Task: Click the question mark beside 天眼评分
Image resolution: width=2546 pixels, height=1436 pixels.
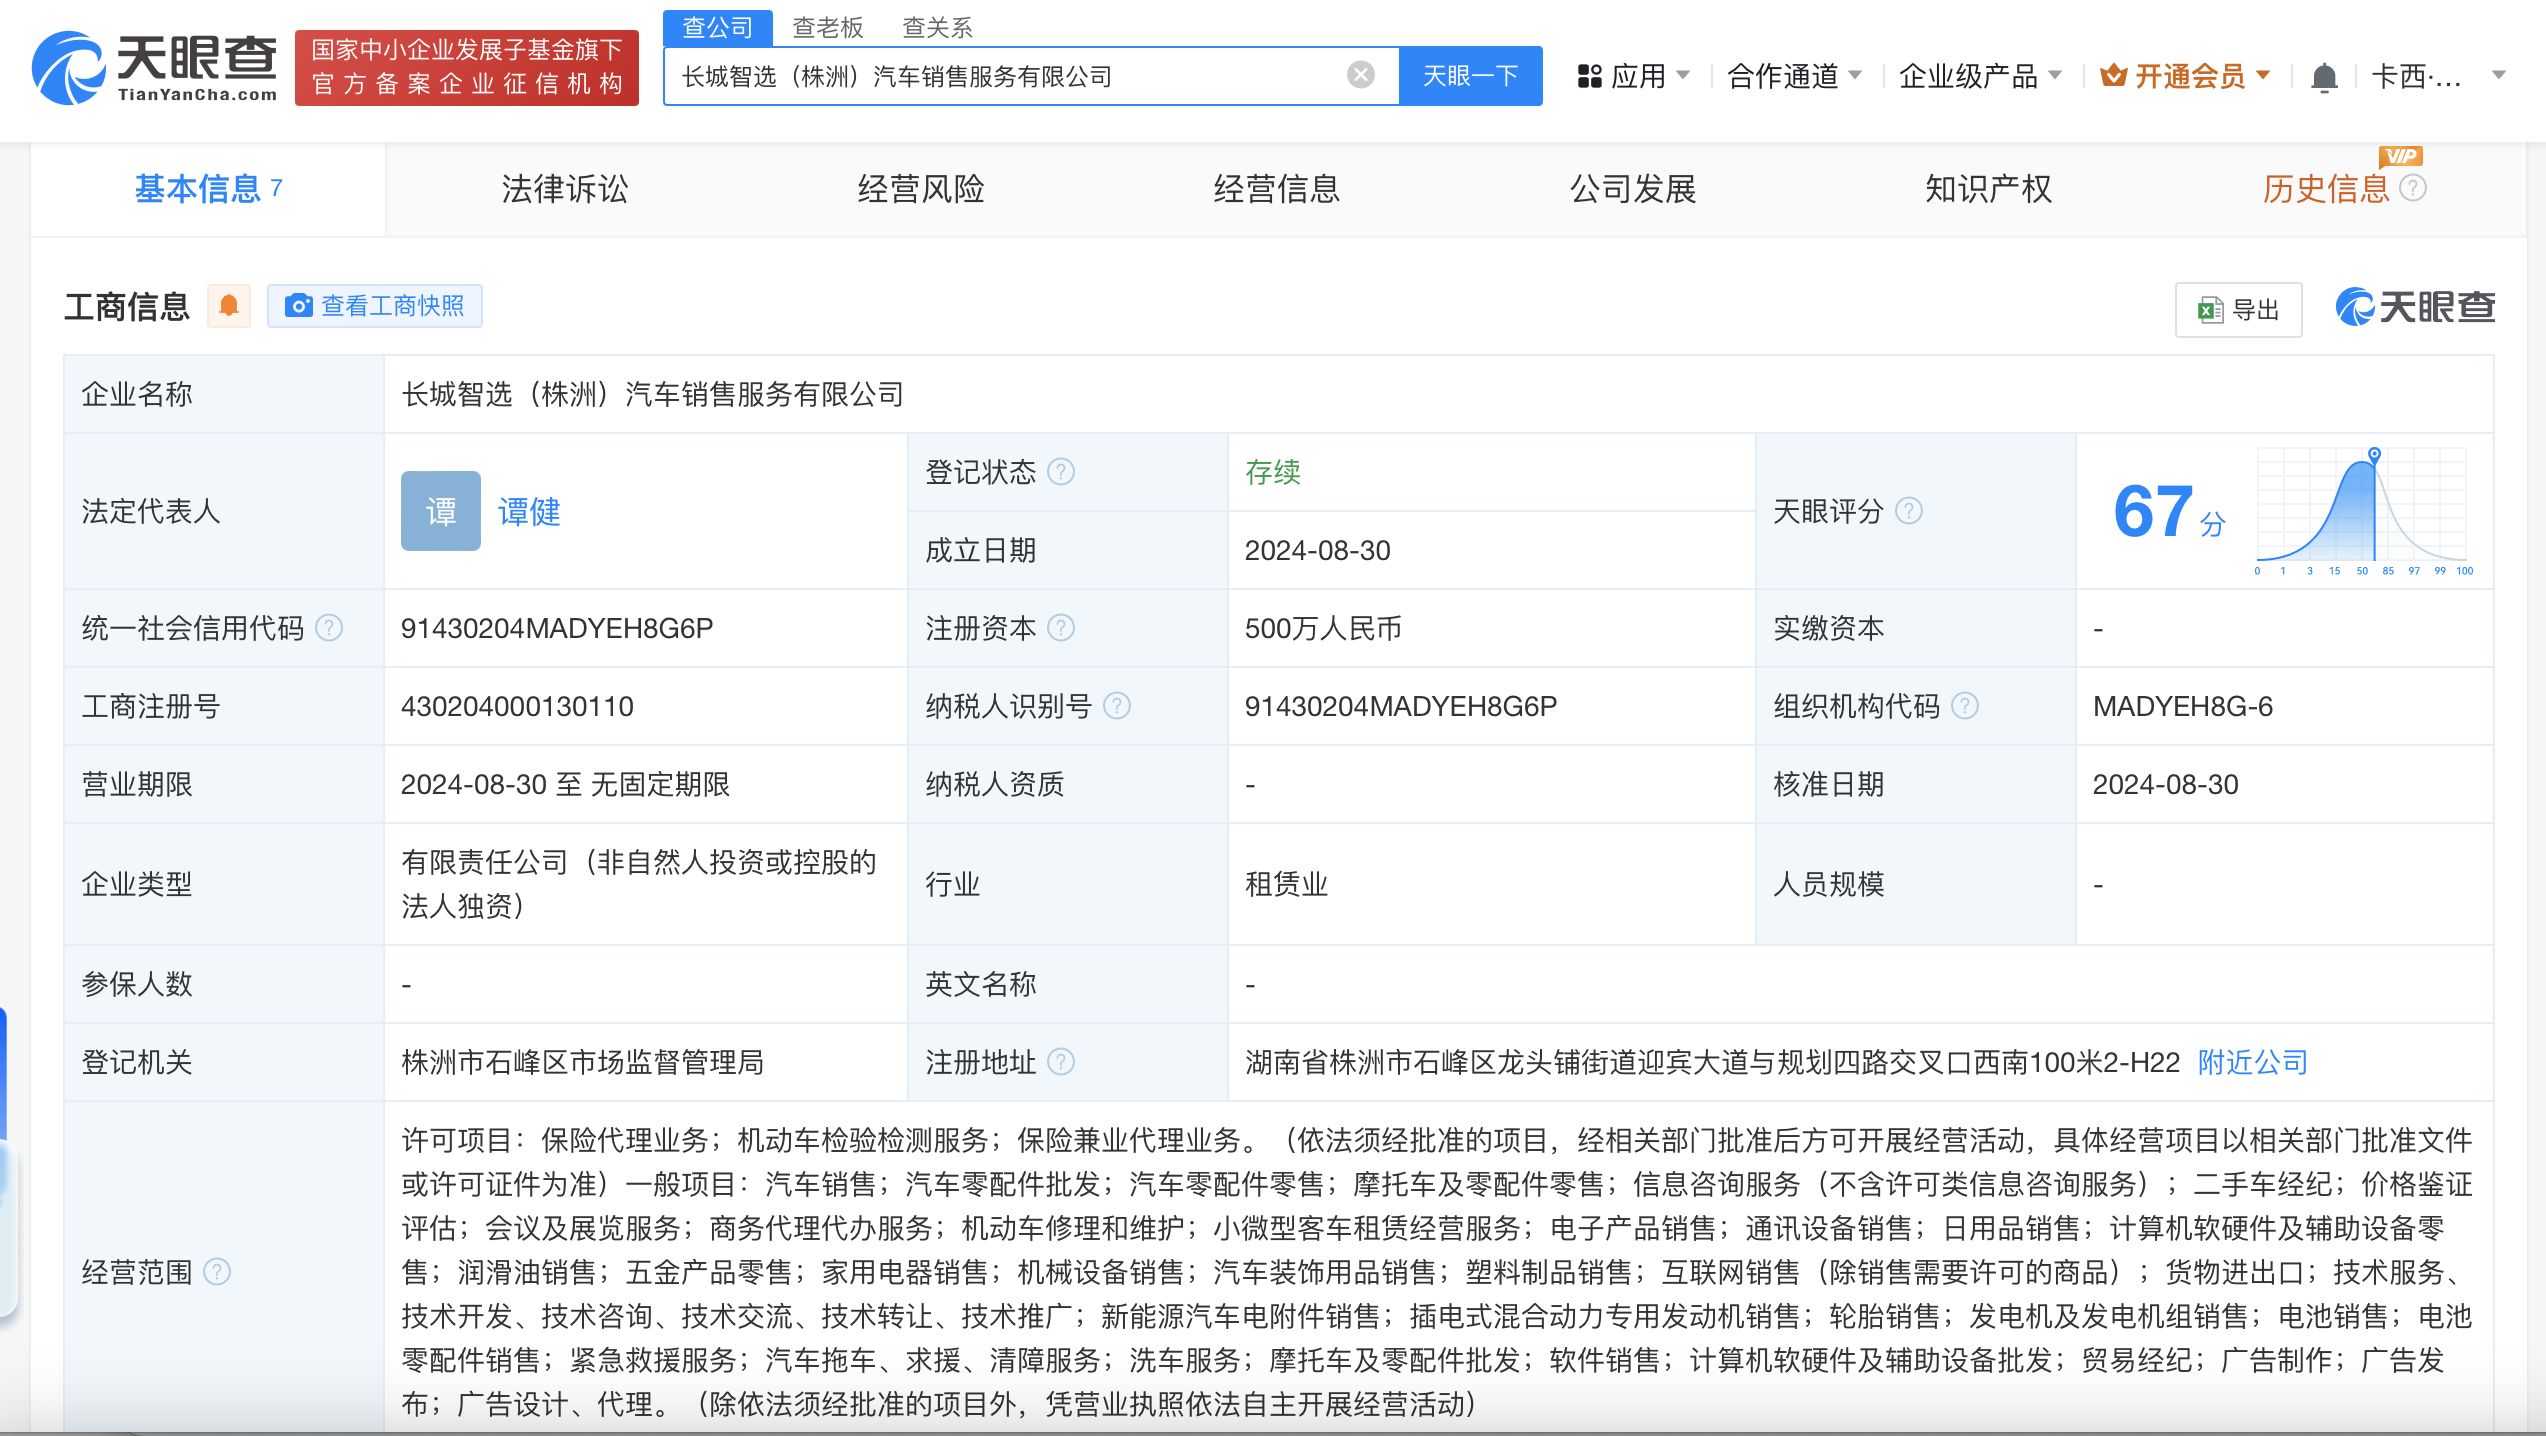Action: click(1910, 511)
